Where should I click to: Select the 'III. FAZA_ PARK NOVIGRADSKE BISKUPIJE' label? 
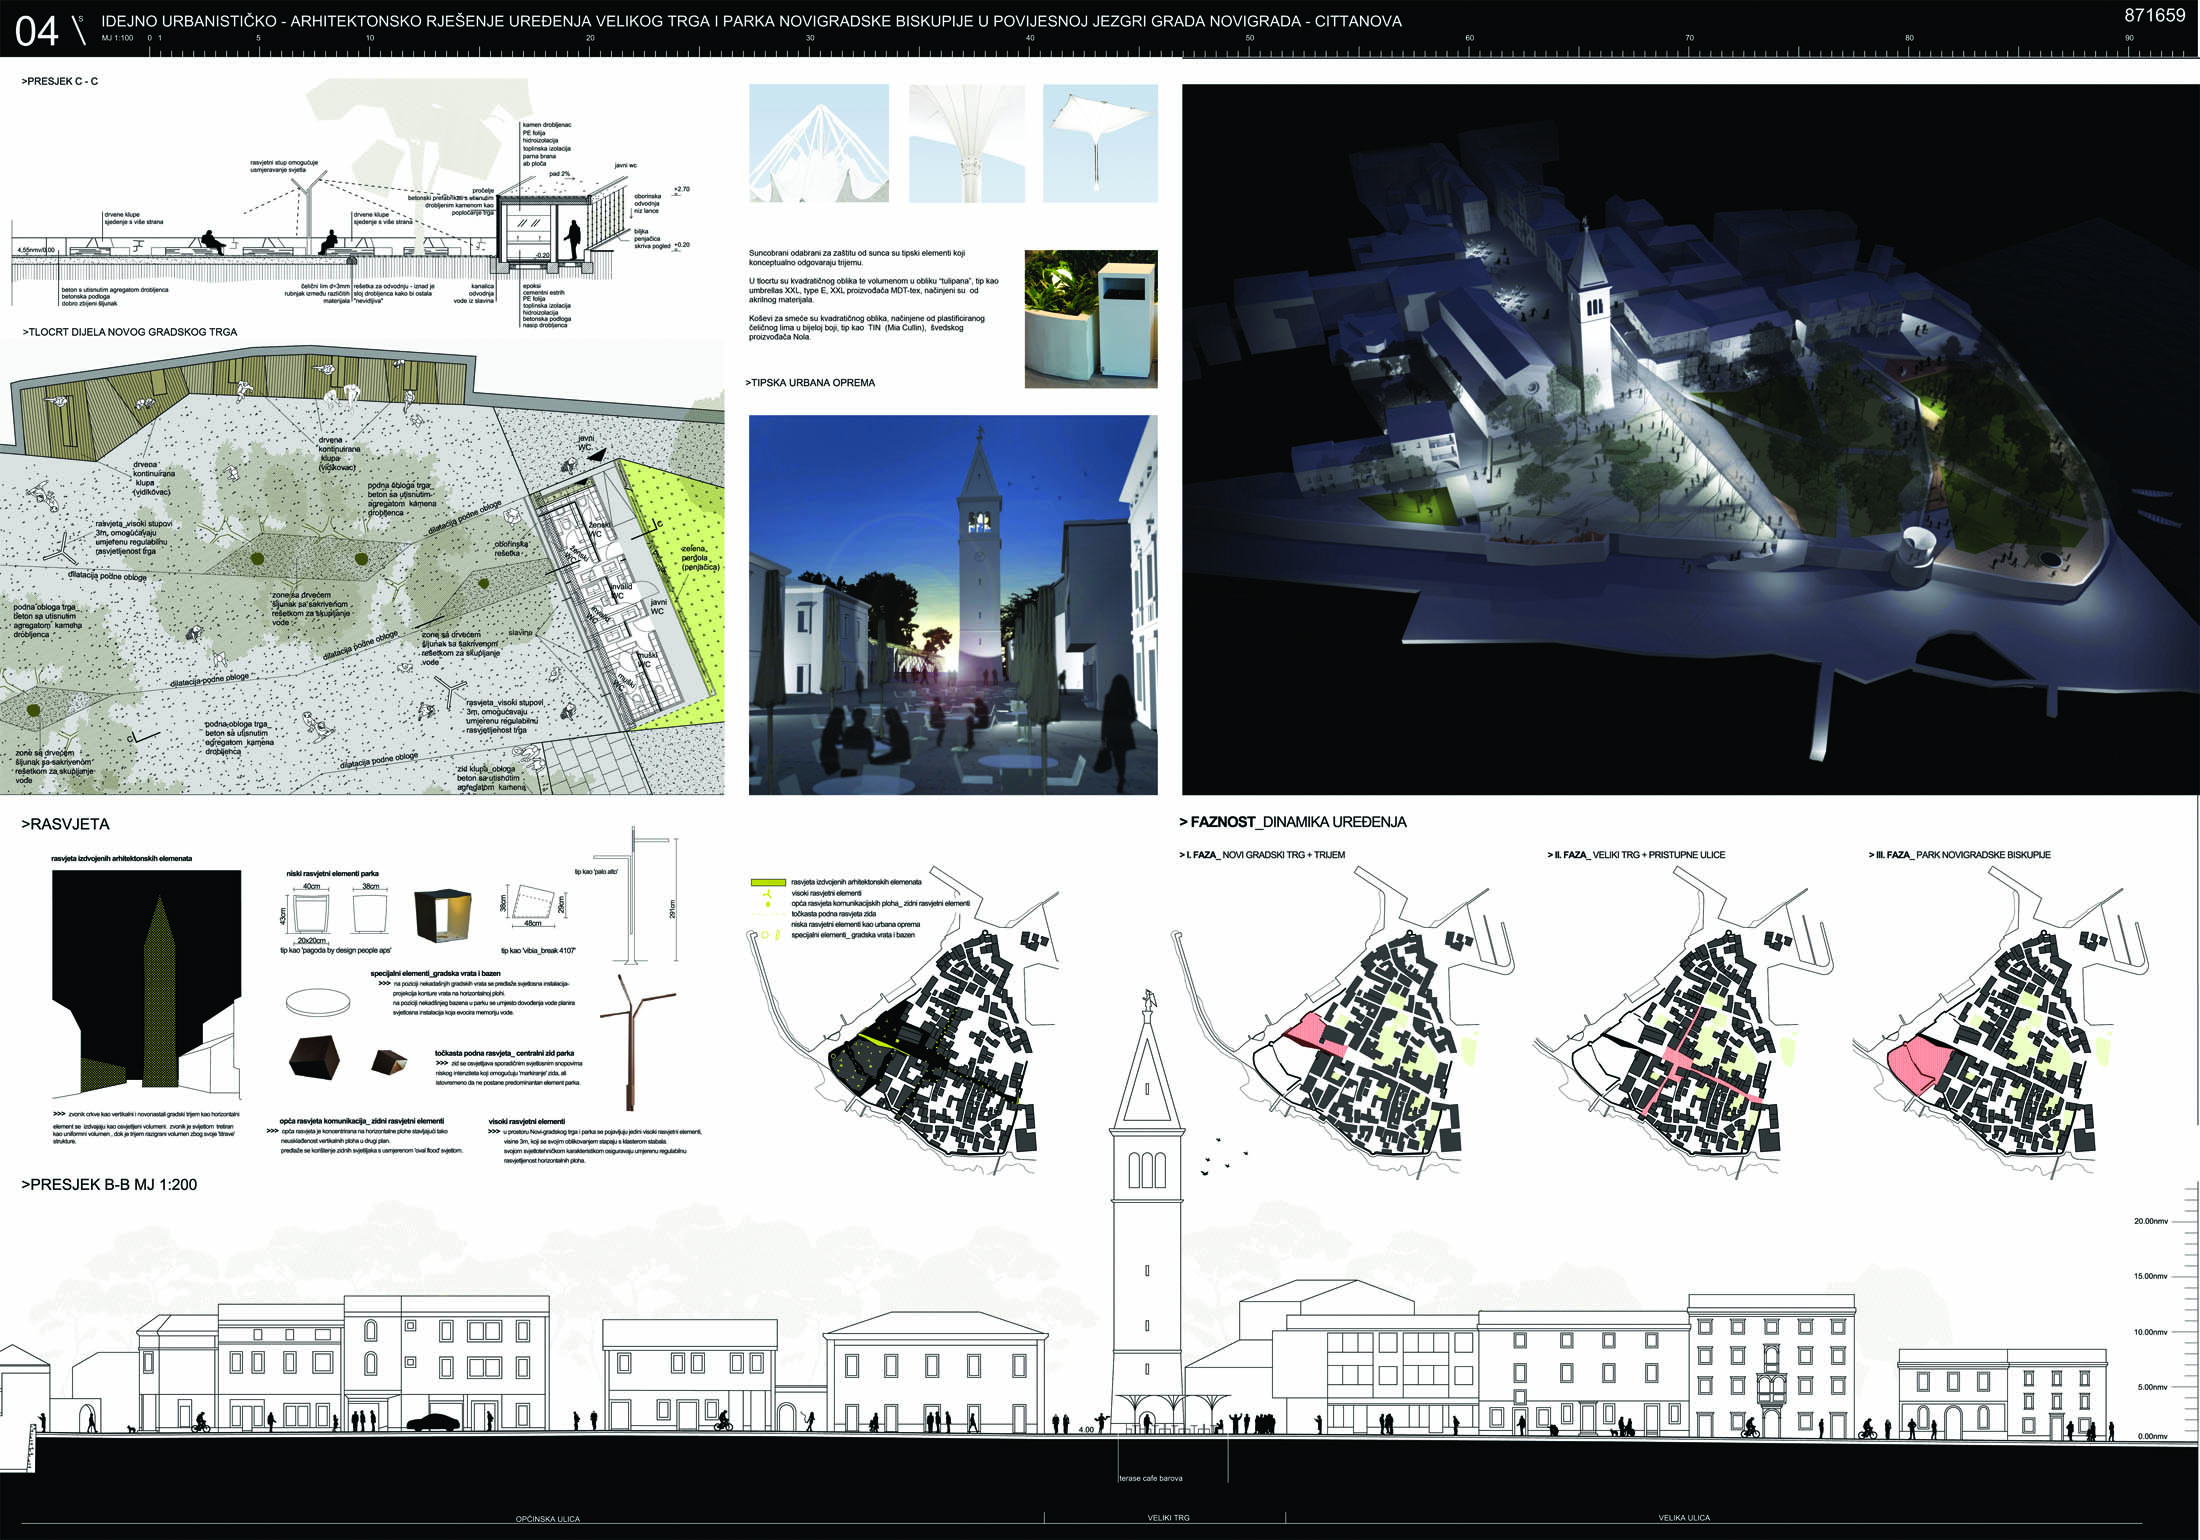[x=1958, y=855]
